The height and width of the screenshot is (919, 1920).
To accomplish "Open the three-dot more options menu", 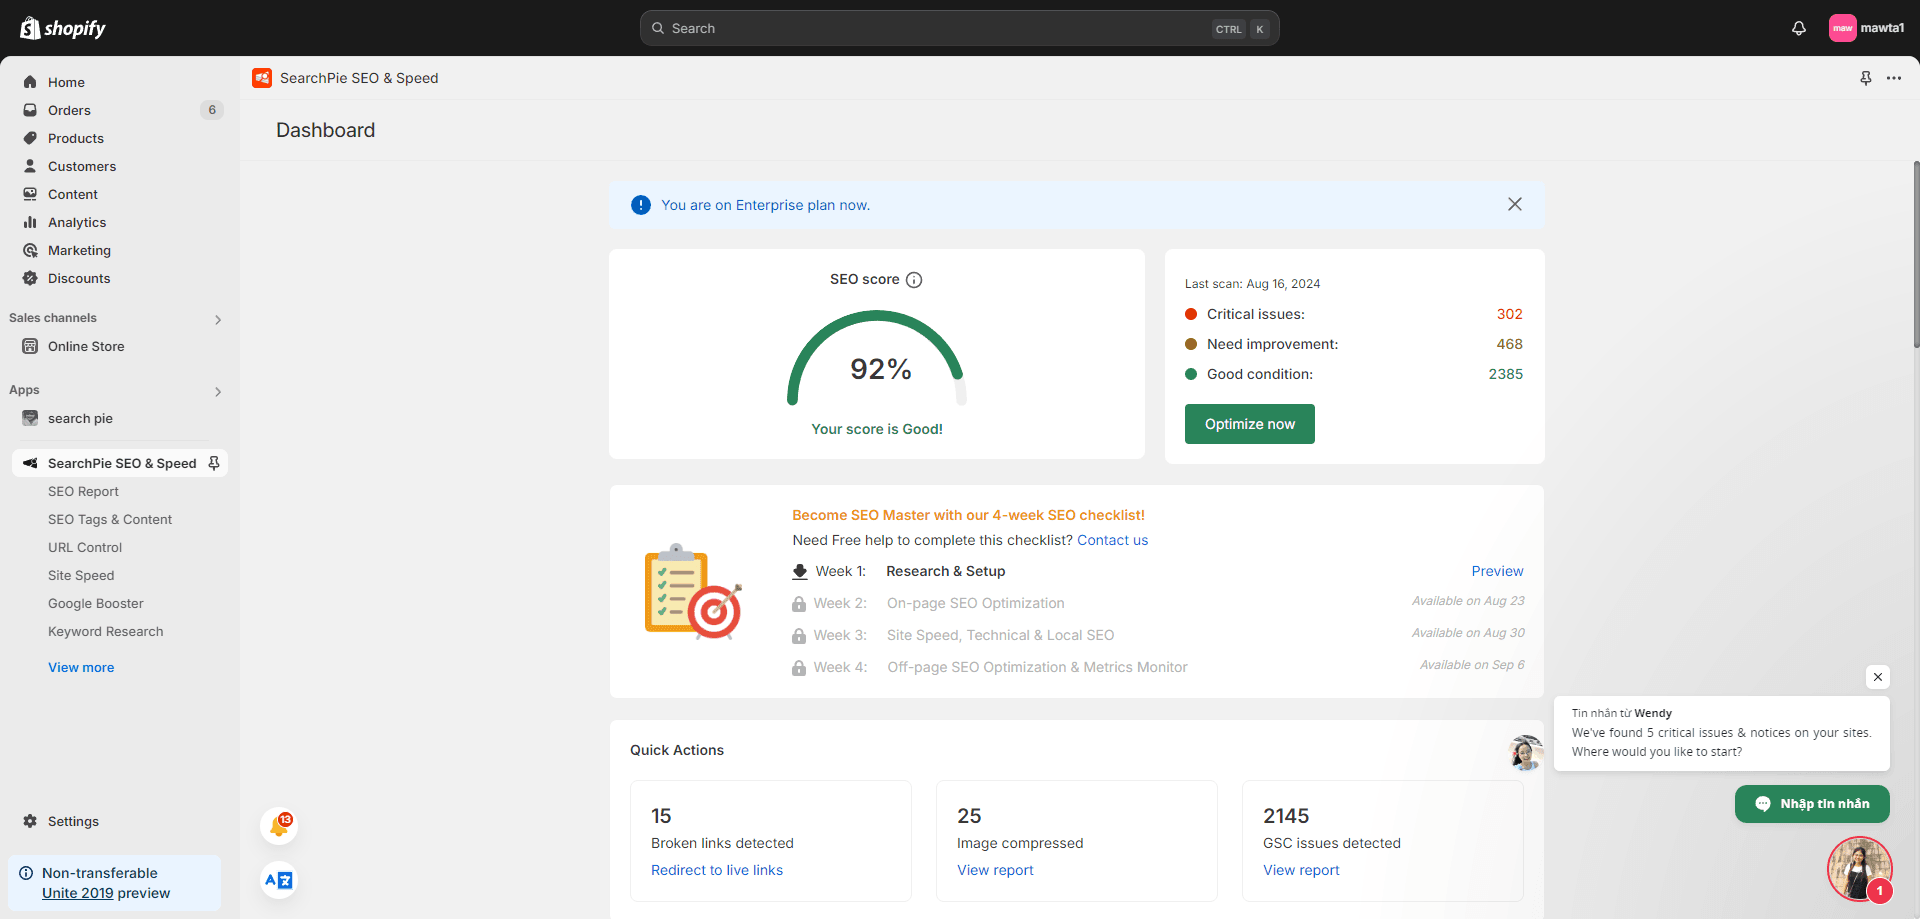I will [x=1894, y=78].
